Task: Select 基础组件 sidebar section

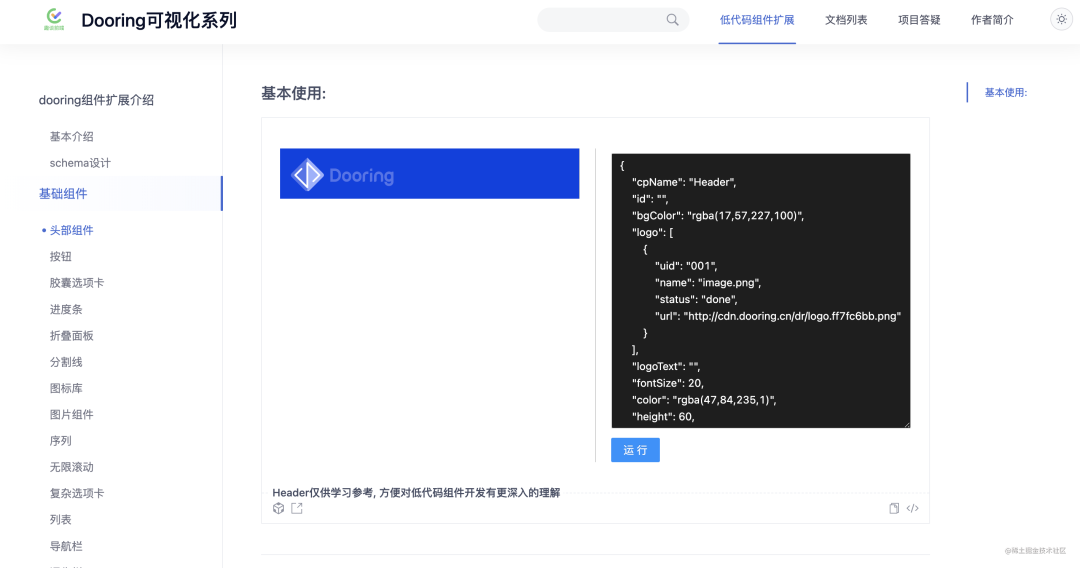Action: (x=63, y=193)
